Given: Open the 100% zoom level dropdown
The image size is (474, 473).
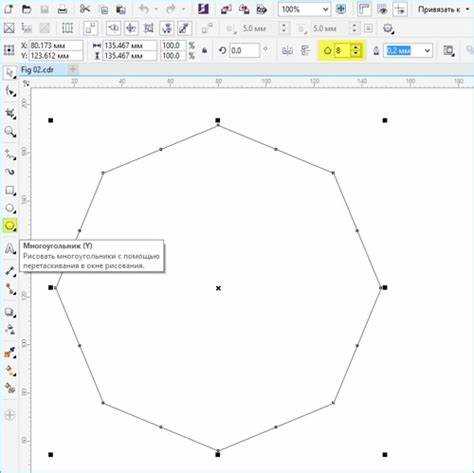Looking at the screenshot, I should [325, 10].
